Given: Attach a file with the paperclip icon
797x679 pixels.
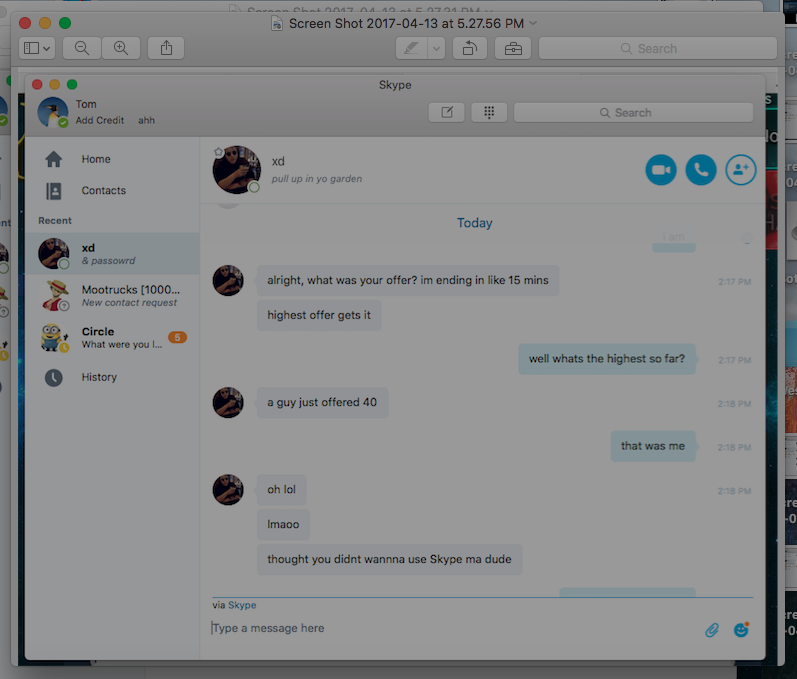Looking at the screenshot, I should 712,630.
